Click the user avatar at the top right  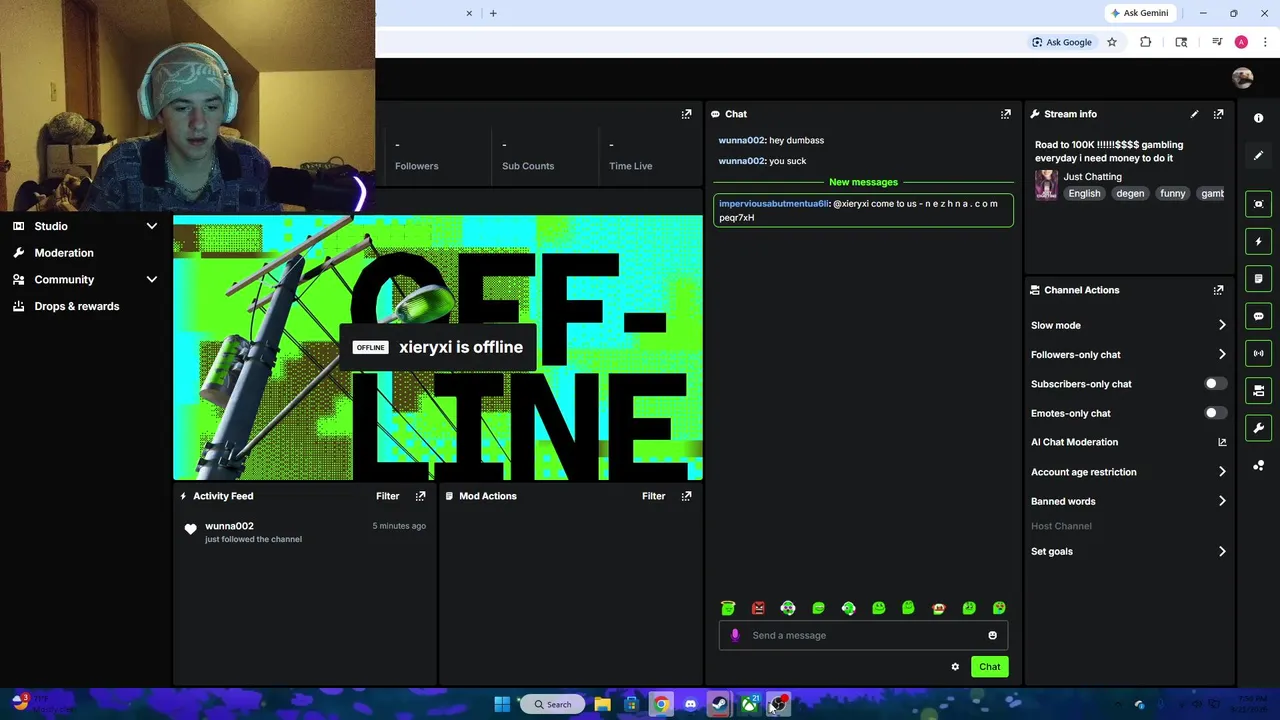(x=1242, y=78)
